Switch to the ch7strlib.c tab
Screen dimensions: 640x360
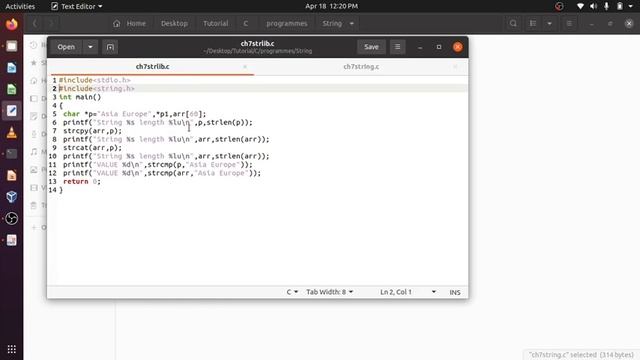[152, 67]
